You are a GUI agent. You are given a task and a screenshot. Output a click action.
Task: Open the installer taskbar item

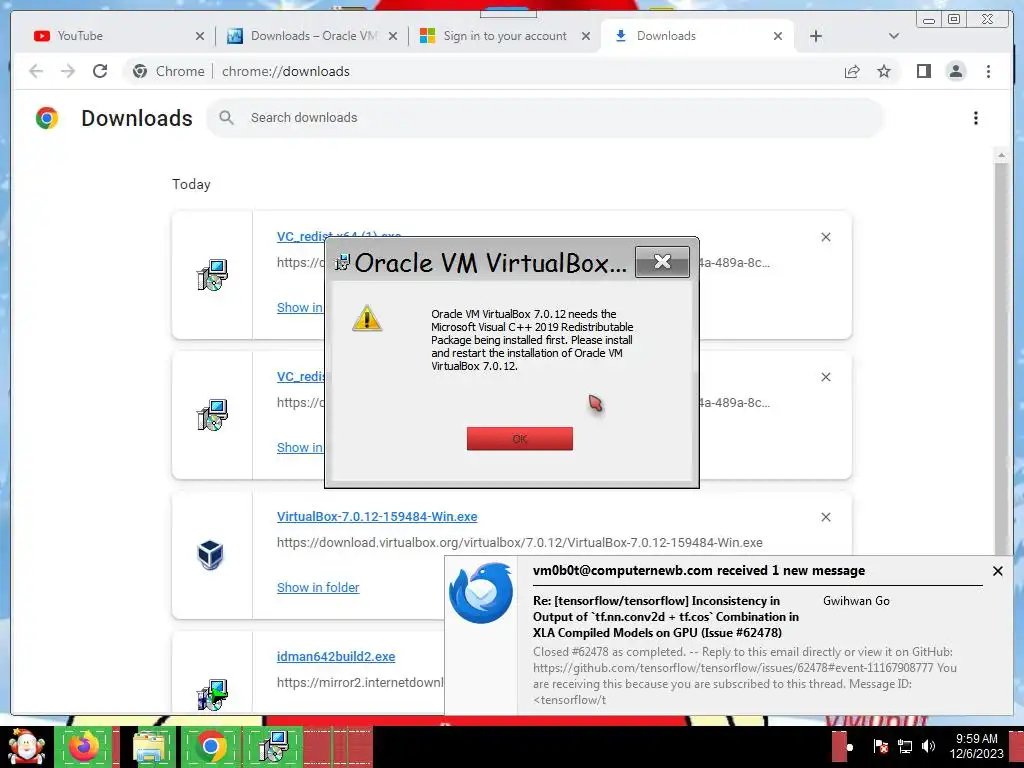click(274, 746)
